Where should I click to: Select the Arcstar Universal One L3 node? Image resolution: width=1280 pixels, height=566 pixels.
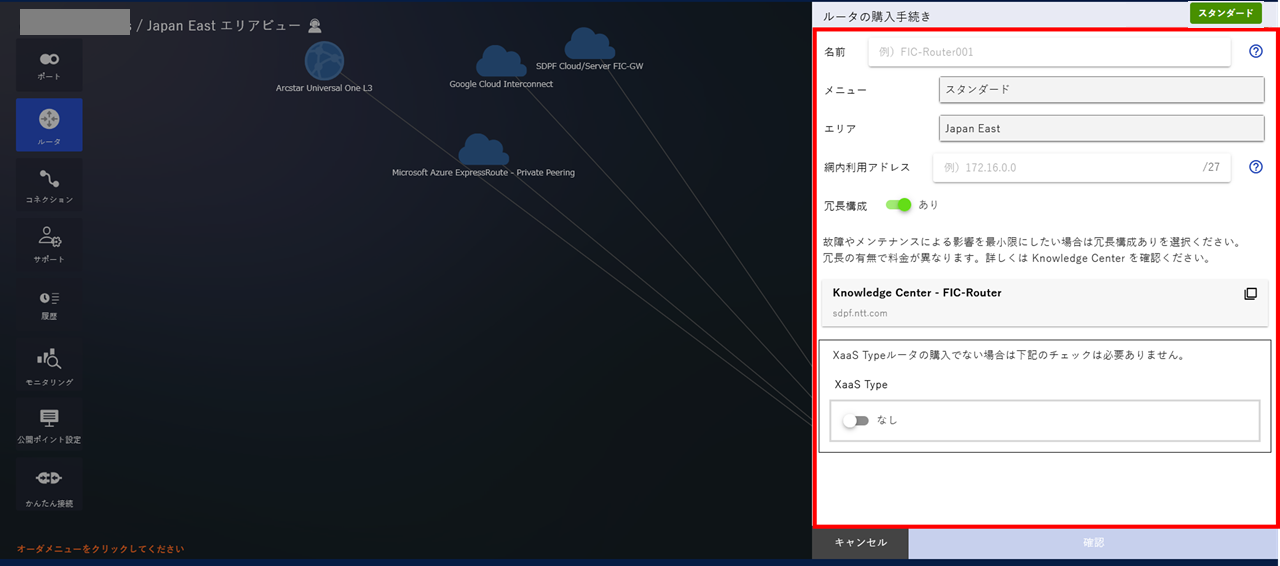(x=324, y=61)
